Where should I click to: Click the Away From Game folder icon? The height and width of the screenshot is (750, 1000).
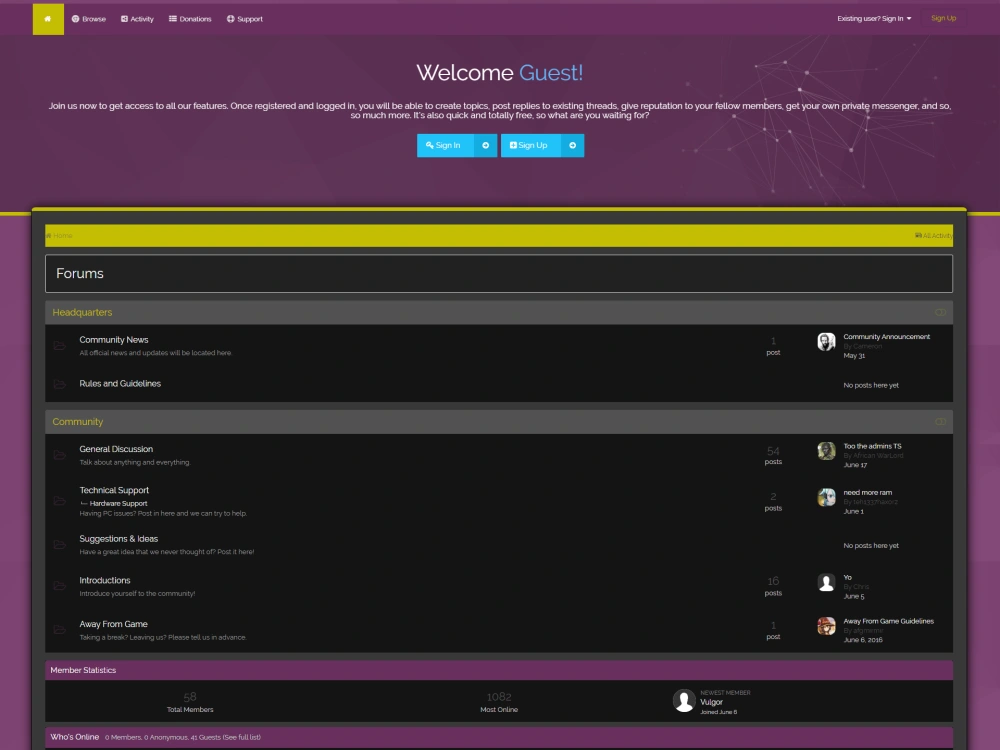[60, 629]
